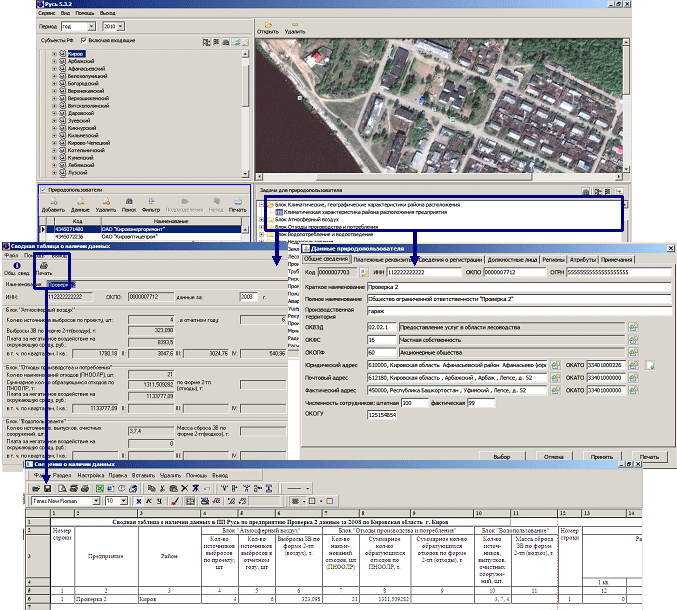Image resolution: width=677 pixels, height=610 pixels.
Task: Expand the Арбажский tree node
Action: pyautogui.click(x=54, y=60)
